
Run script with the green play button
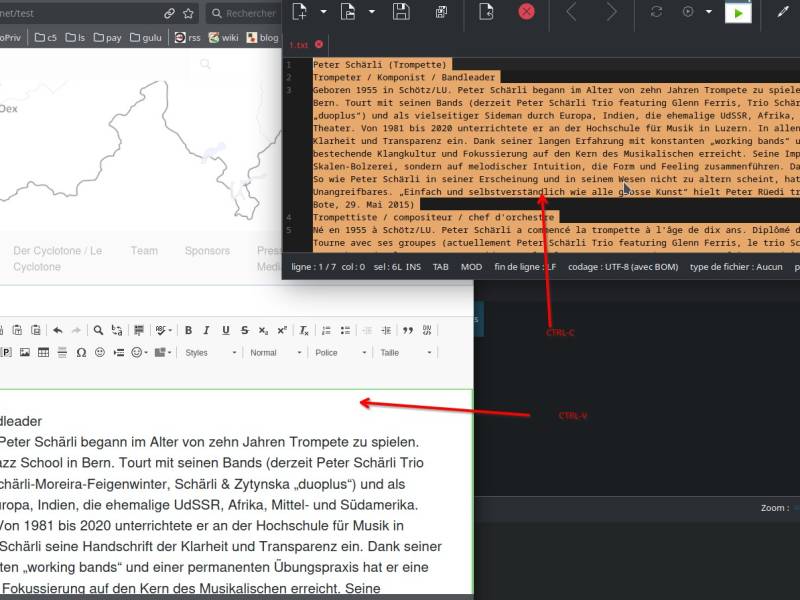pos(738,13)
